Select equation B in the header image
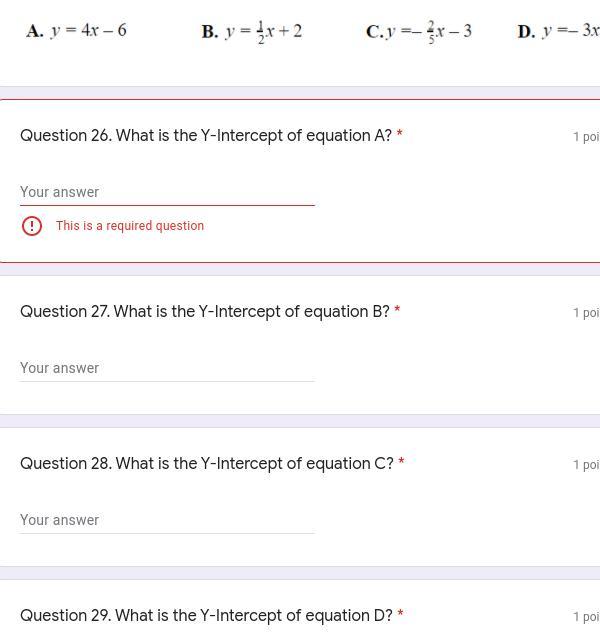 (x=252, y=31)
